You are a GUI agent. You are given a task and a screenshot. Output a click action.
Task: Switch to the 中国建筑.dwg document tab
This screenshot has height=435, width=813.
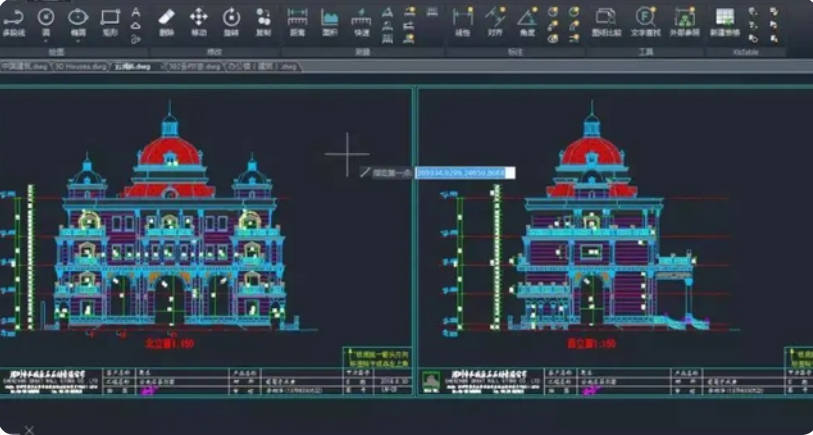(x=24, y=66)
